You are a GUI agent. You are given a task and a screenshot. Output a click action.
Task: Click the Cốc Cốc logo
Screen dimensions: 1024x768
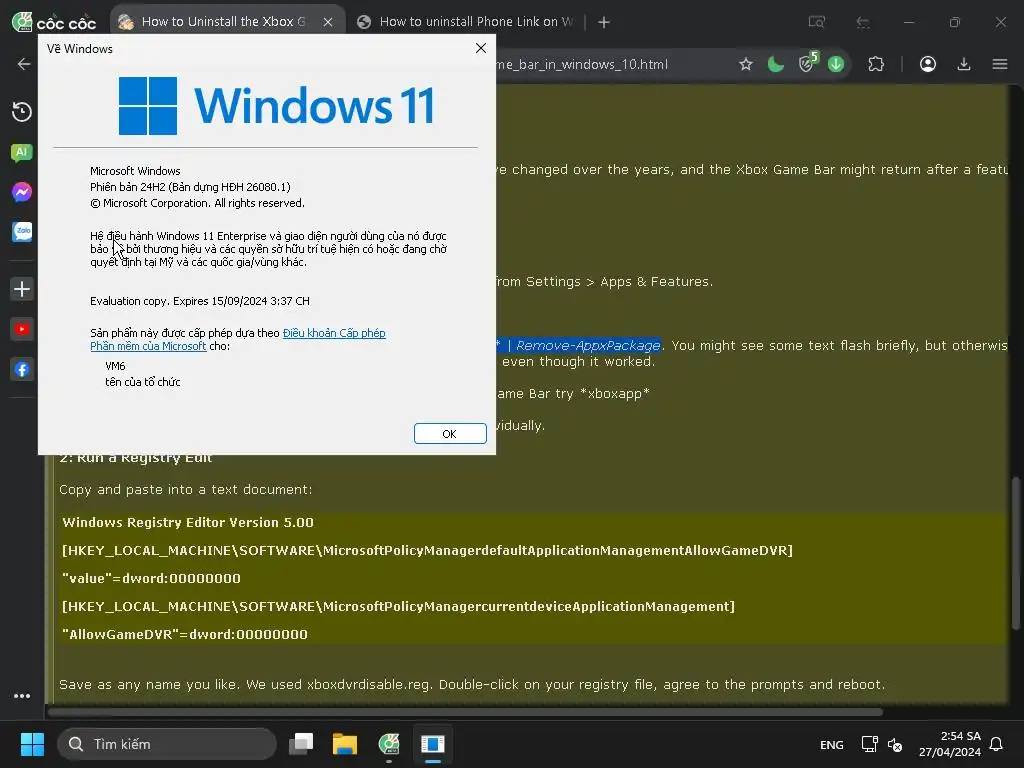point(54,22)
